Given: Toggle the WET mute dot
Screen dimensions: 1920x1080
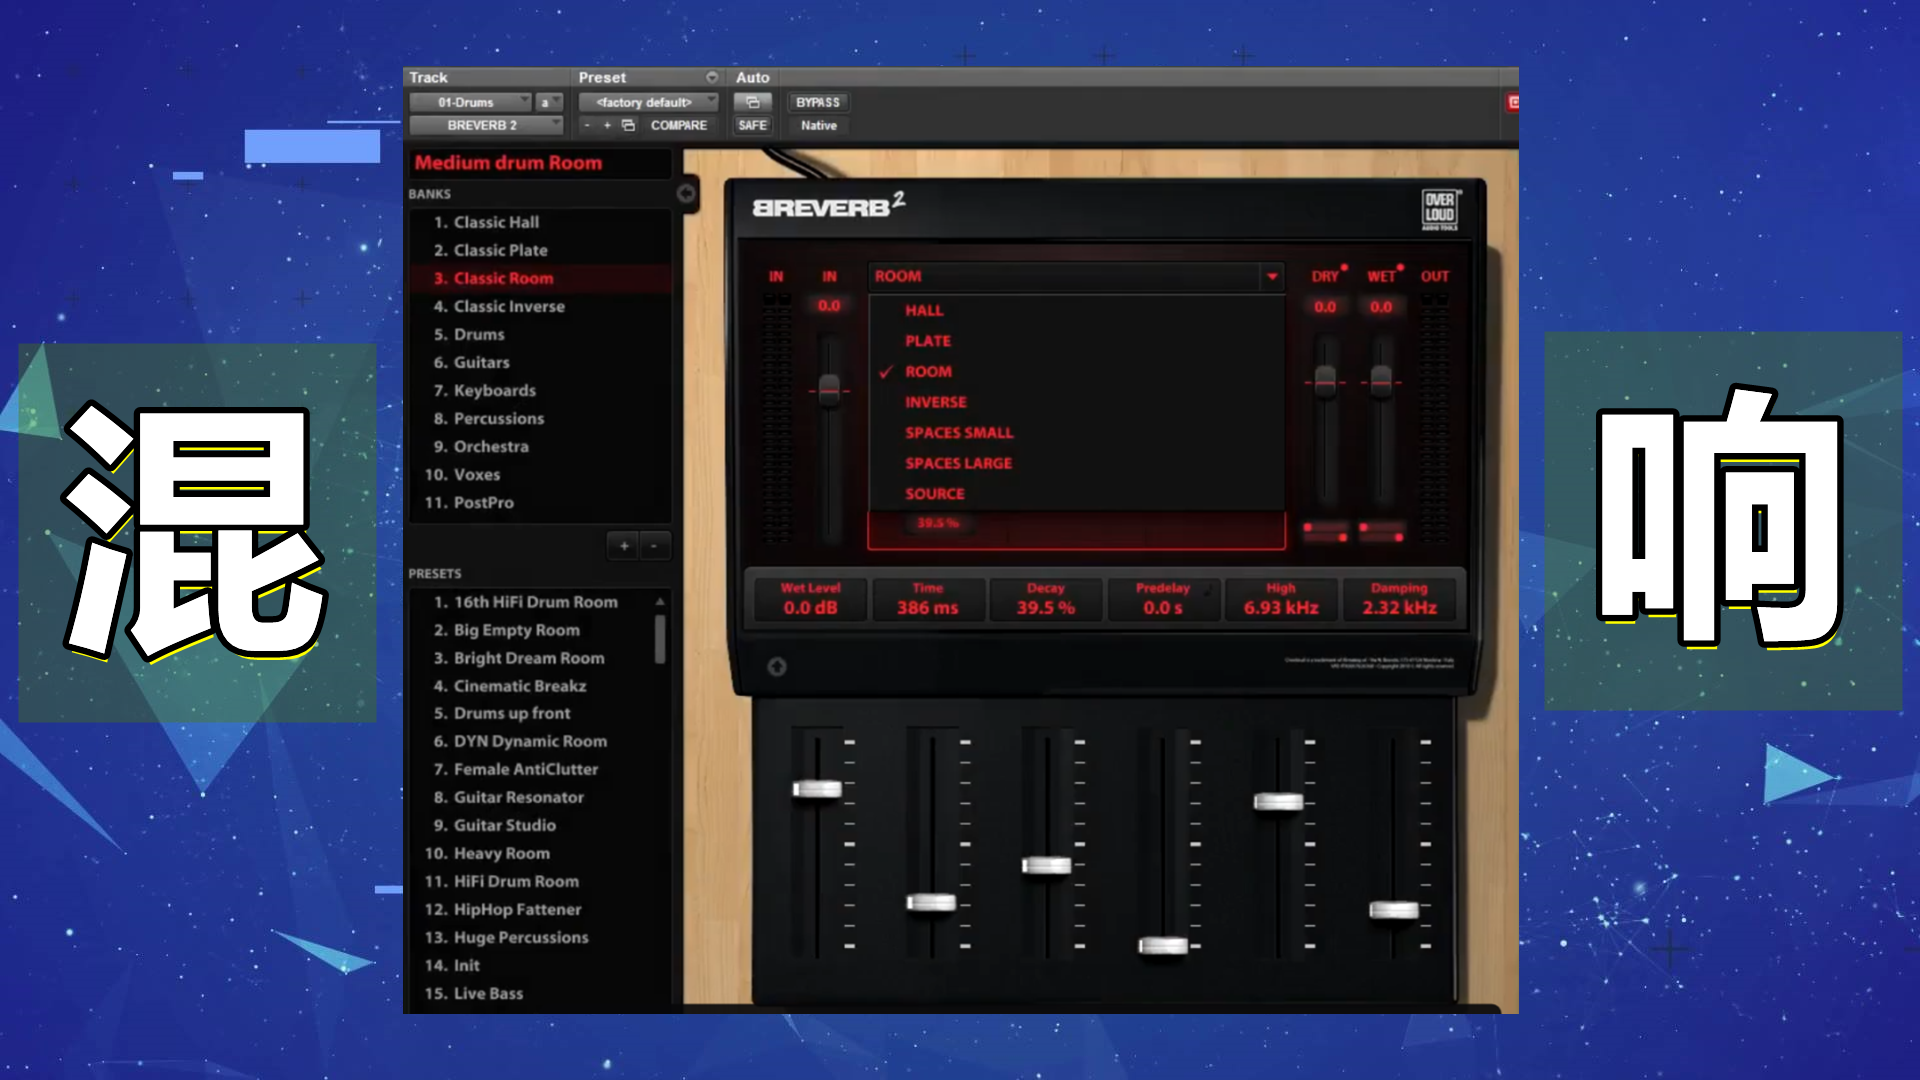Looking at the screenshot, I should pyautogui.click(x=1400, y=267).
